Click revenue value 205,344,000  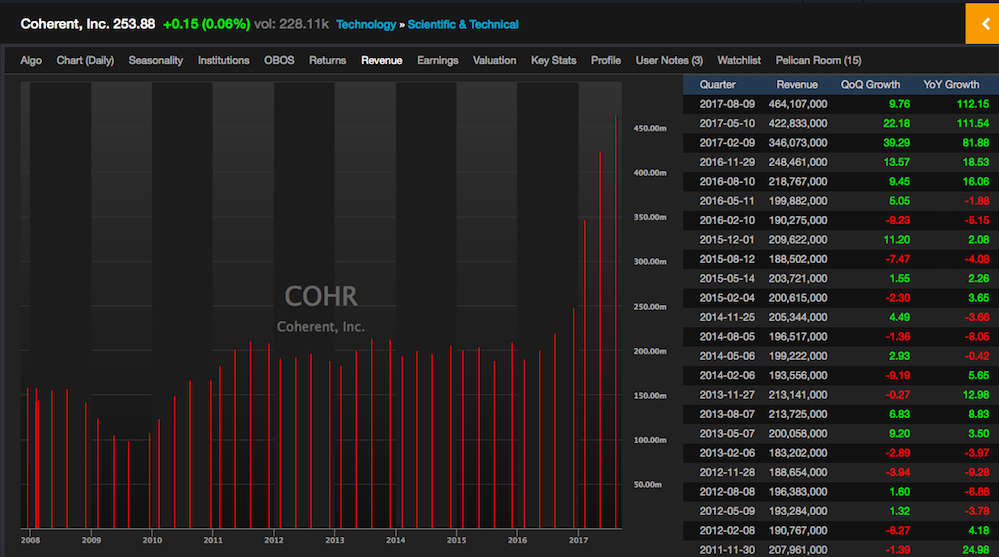pyautogui.click(x=798, y=317)
